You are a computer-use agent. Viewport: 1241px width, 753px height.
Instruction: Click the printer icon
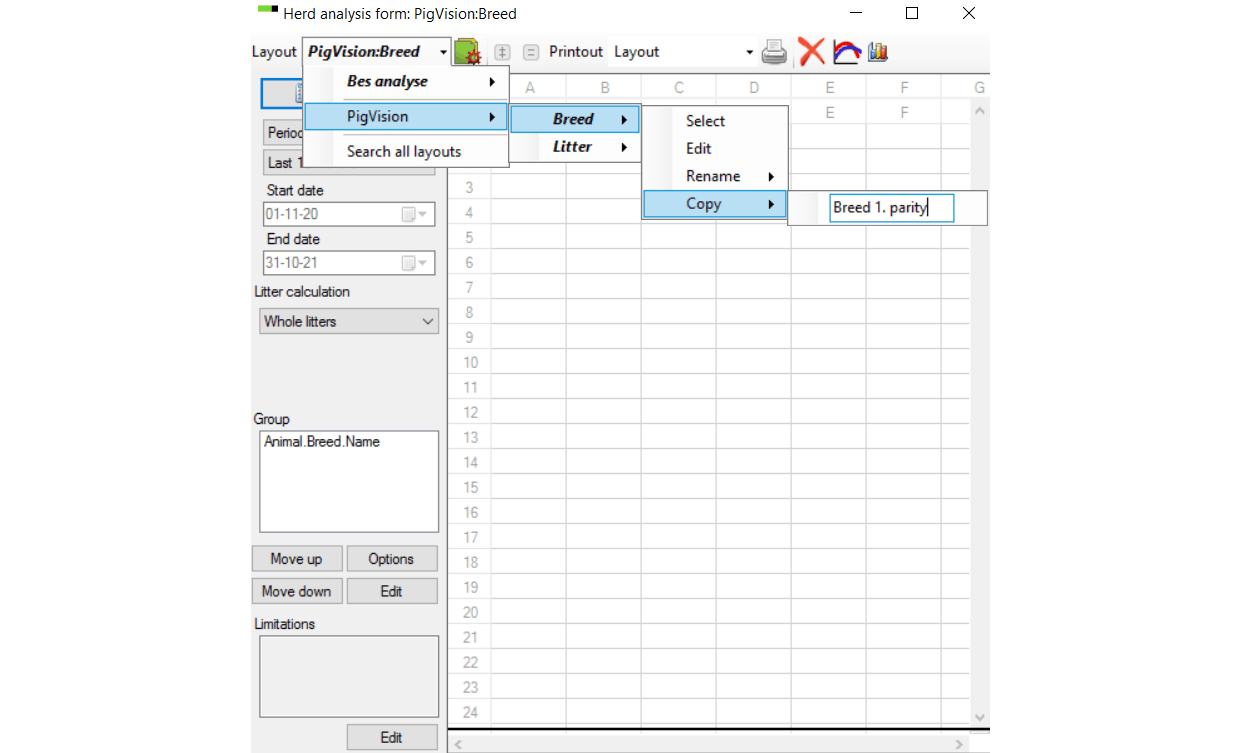point(775,51)
